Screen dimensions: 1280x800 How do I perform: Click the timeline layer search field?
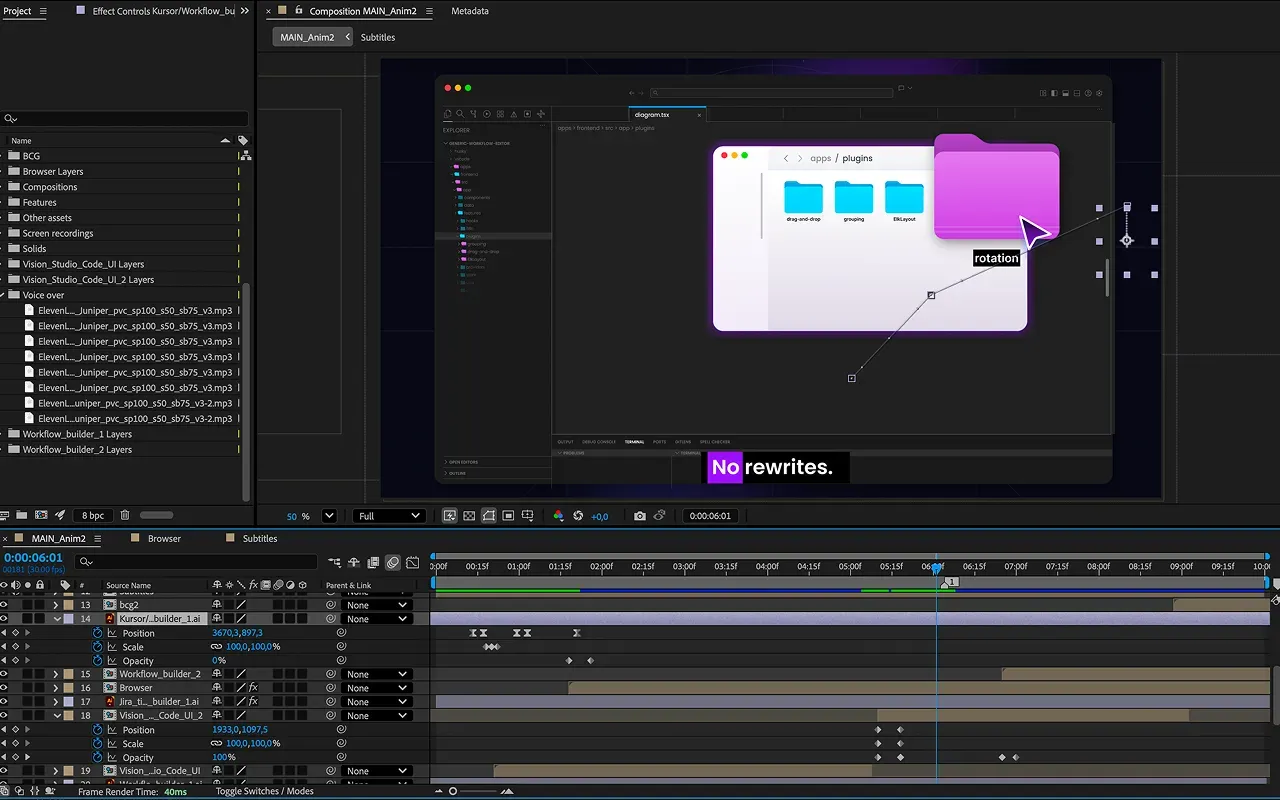coord(197,562)
